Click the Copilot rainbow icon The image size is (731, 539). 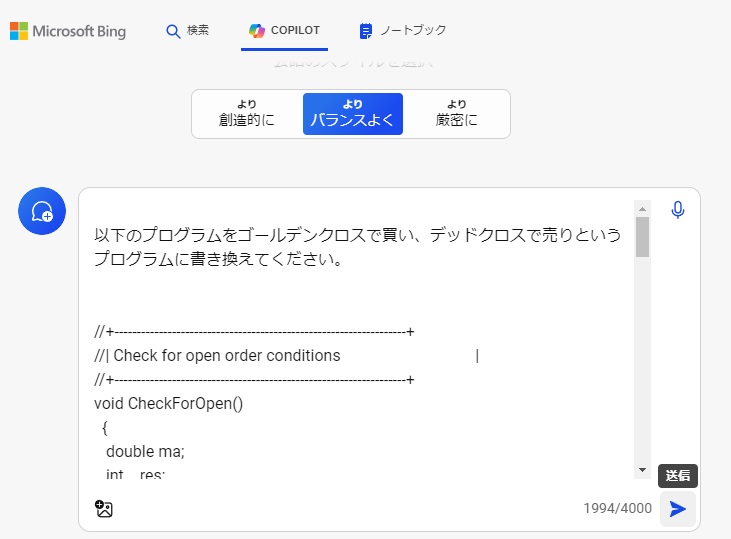click(x=257, y=31)
